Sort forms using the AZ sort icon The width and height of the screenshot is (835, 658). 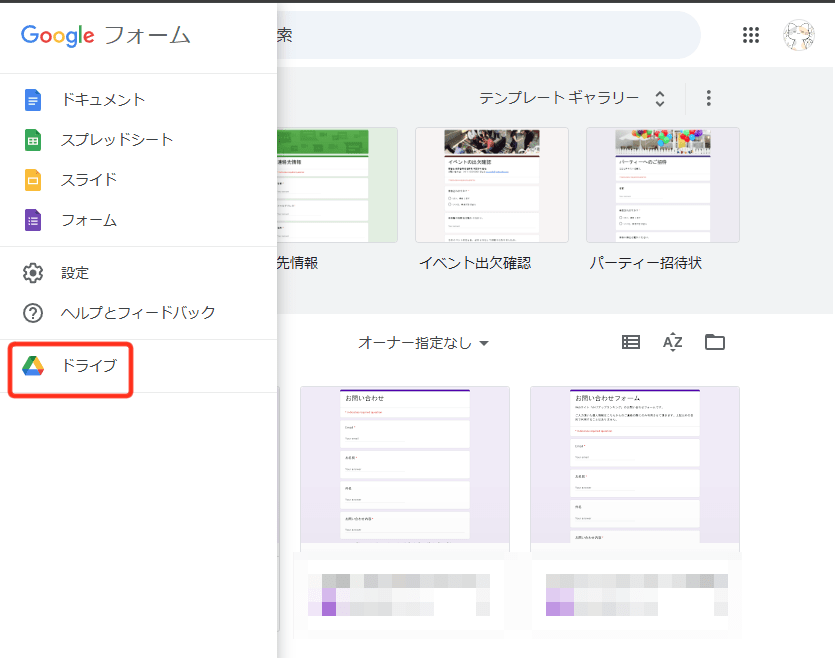(672, 342)
